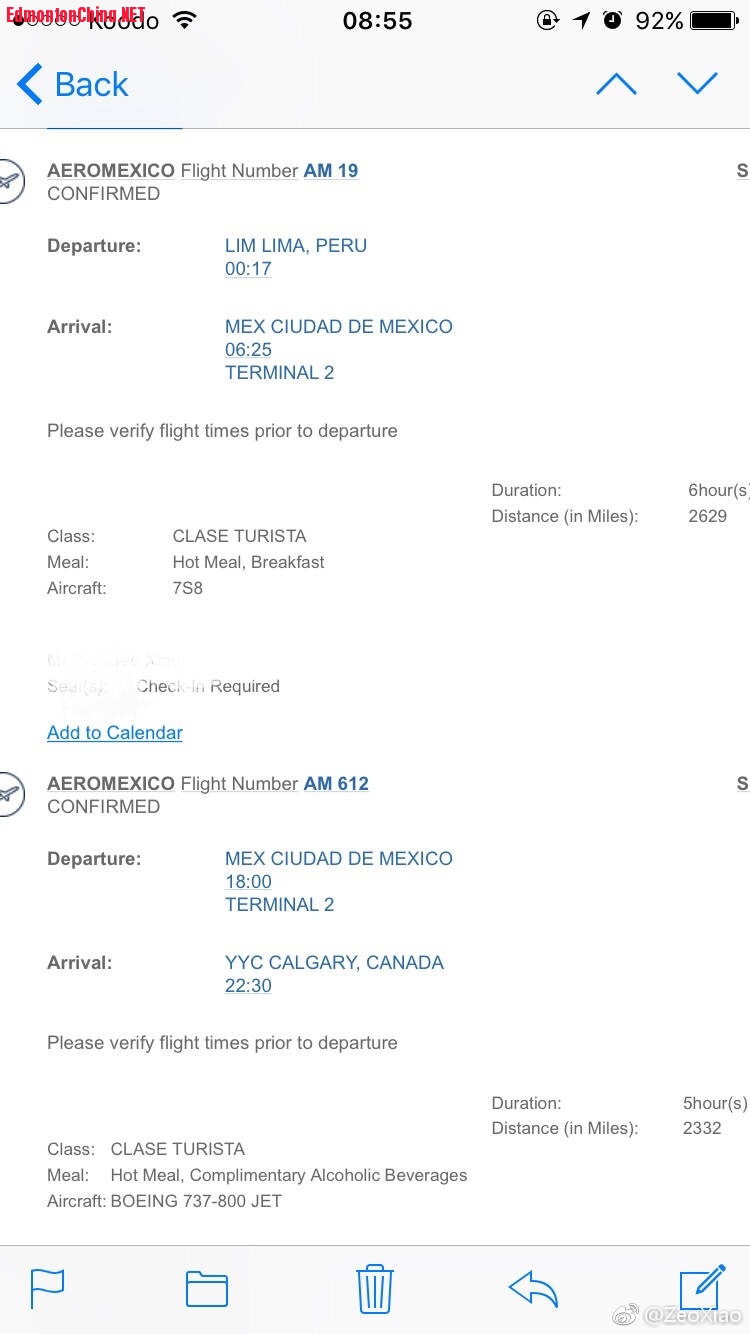Compose a new message

(x=702, y=1287)
